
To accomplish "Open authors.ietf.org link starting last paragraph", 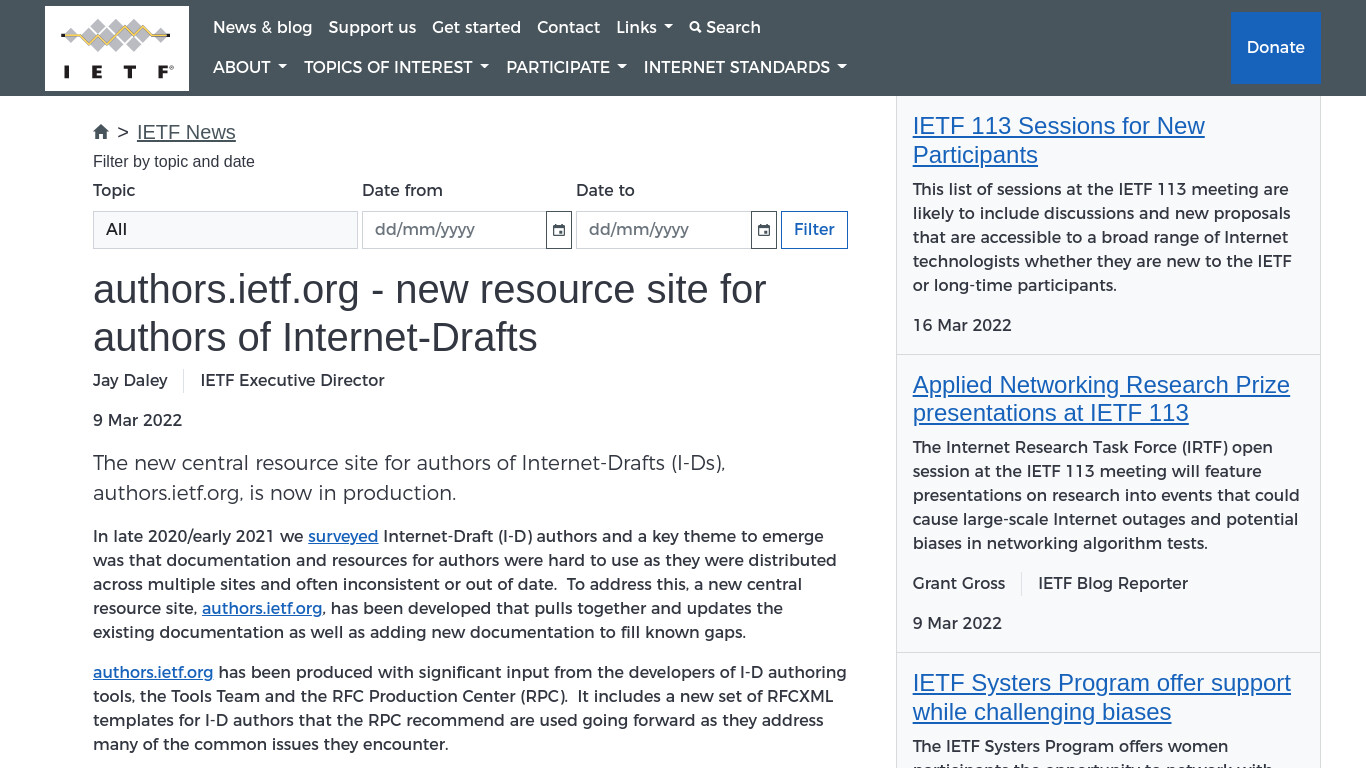I will (x=153, y=672).
